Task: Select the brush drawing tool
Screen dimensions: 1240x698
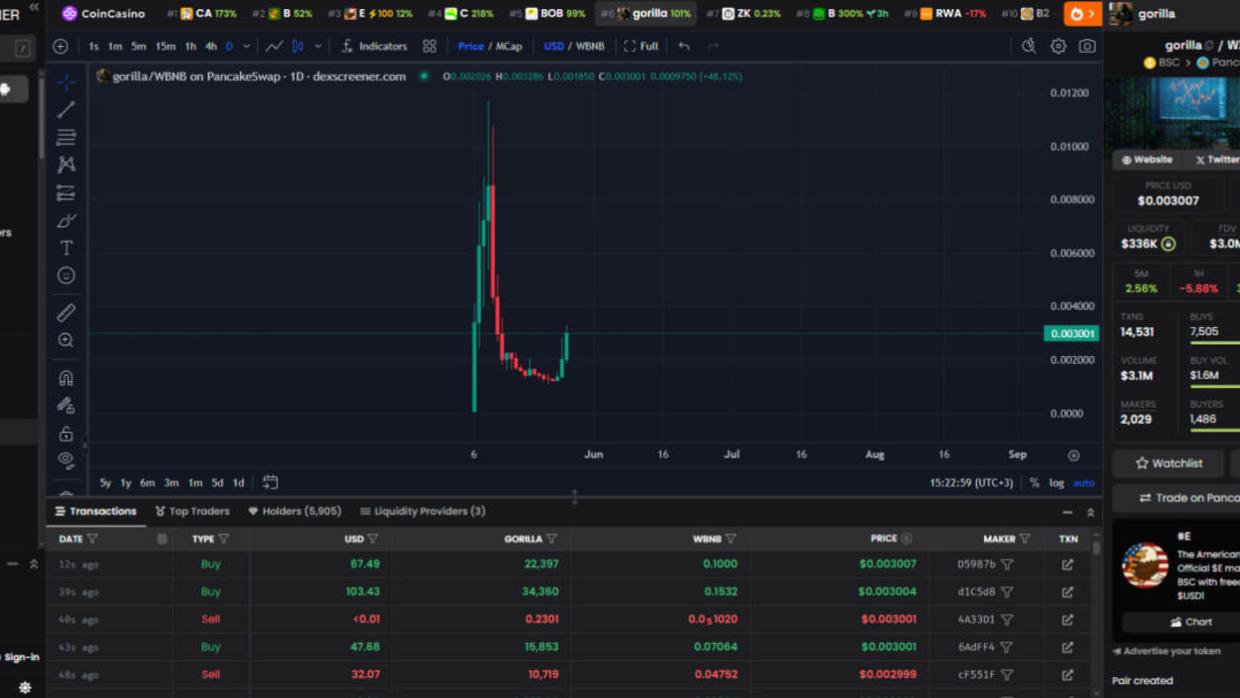Action: tap(66, 220)
